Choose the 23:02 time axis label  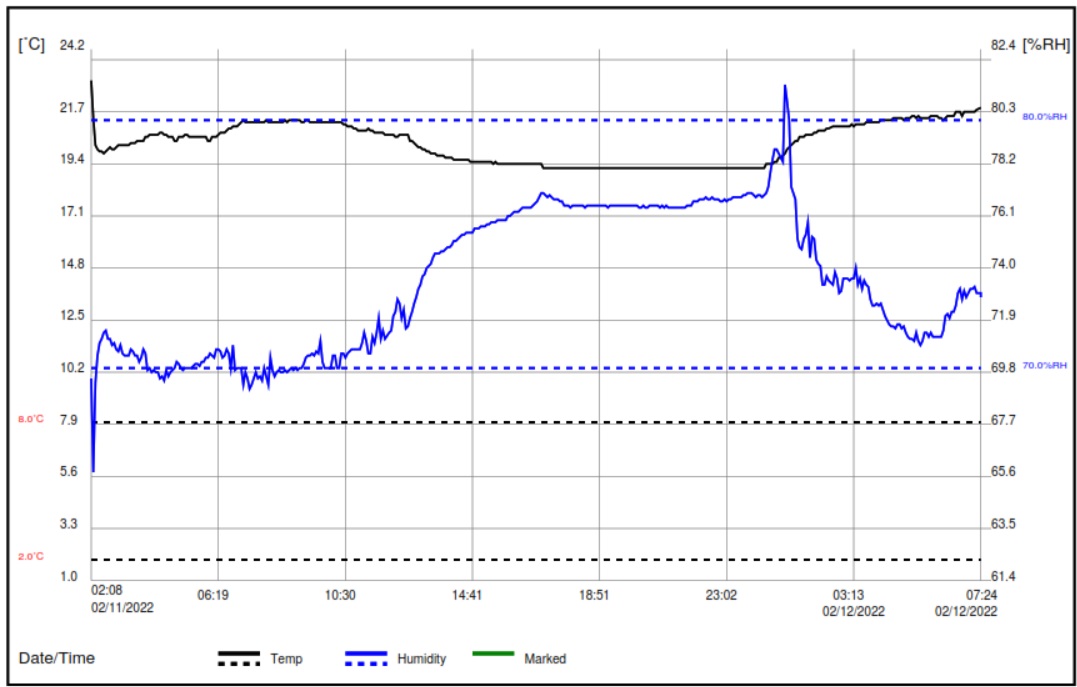click(x=721, y=595)
